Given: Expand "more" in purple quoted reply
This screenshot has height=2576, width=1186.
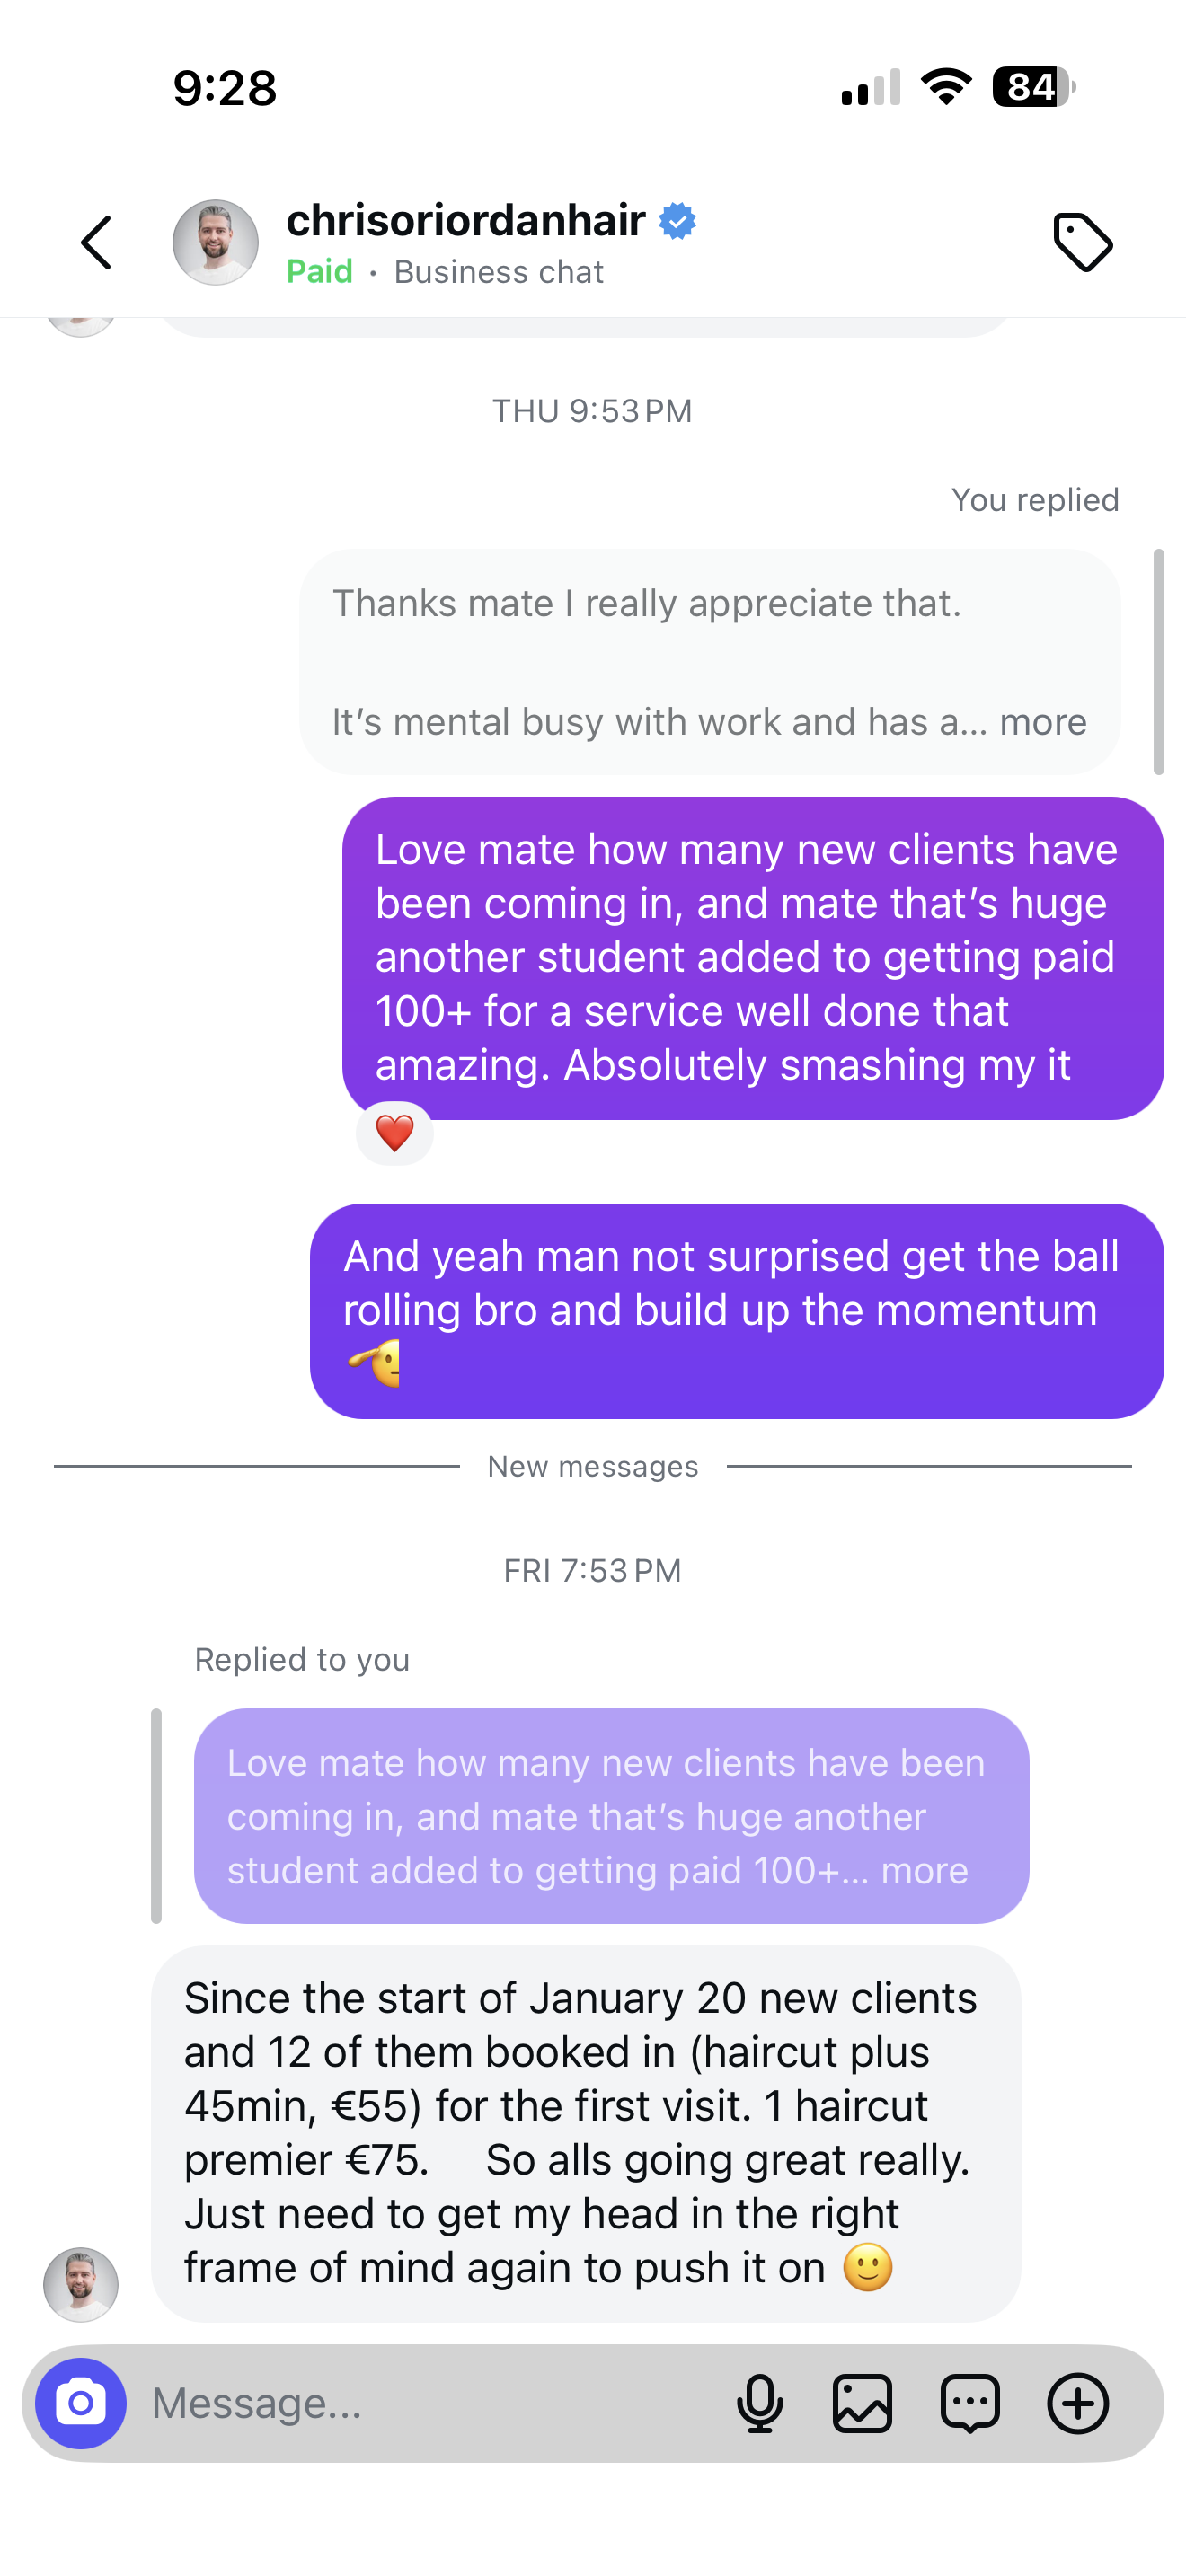Looking at the screenshot, I should click(924, 1870).
